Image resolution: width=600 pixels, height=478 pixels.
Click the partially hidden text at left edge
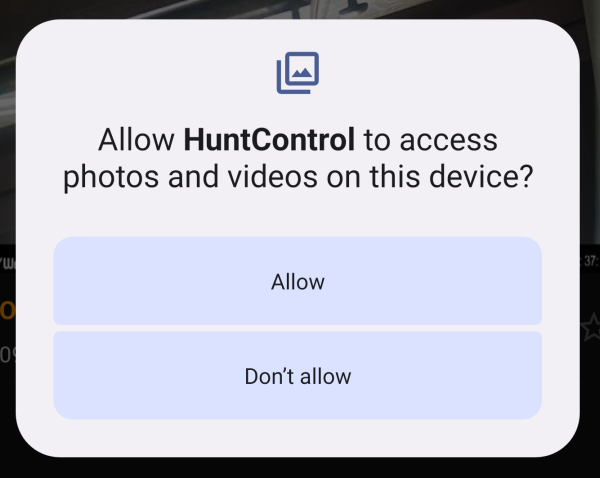tap(8, 263)
